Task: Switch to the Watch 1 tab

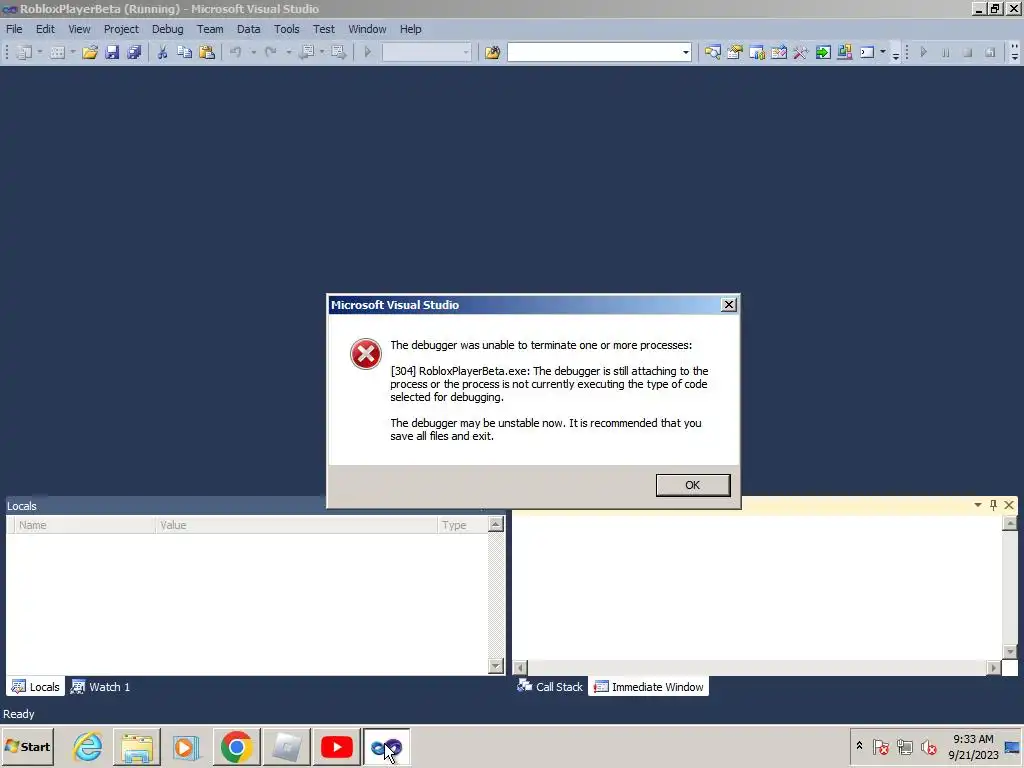Action: click(101, 687)
